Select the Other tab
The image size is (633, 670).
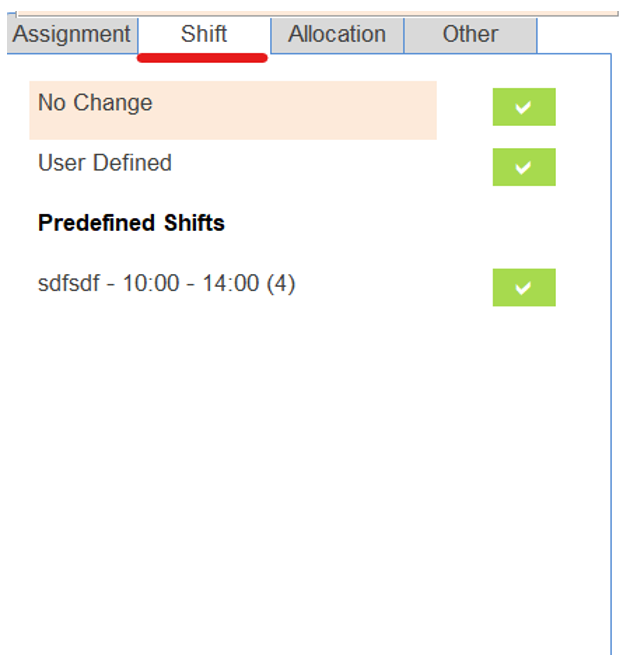click(470, 35)
